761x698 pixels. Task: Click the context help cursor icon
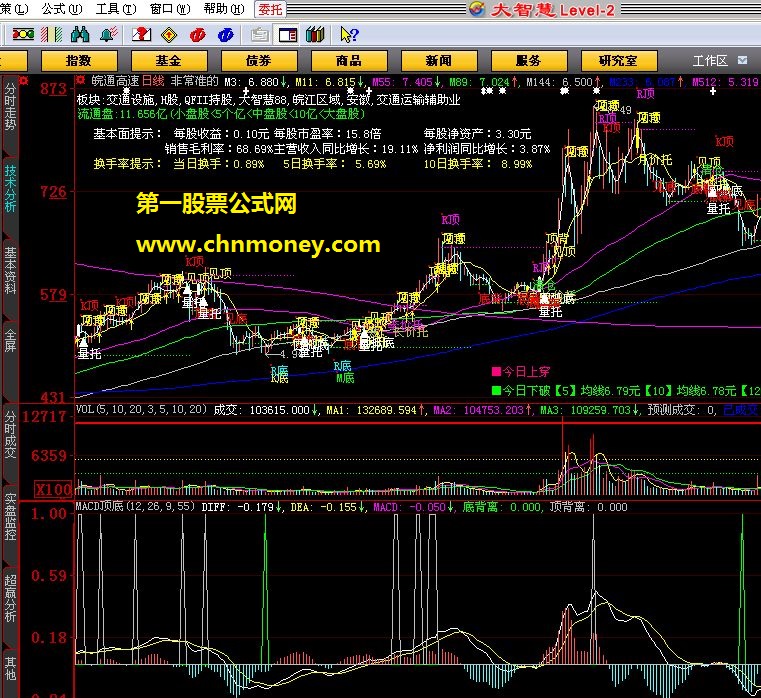(349, 35)
